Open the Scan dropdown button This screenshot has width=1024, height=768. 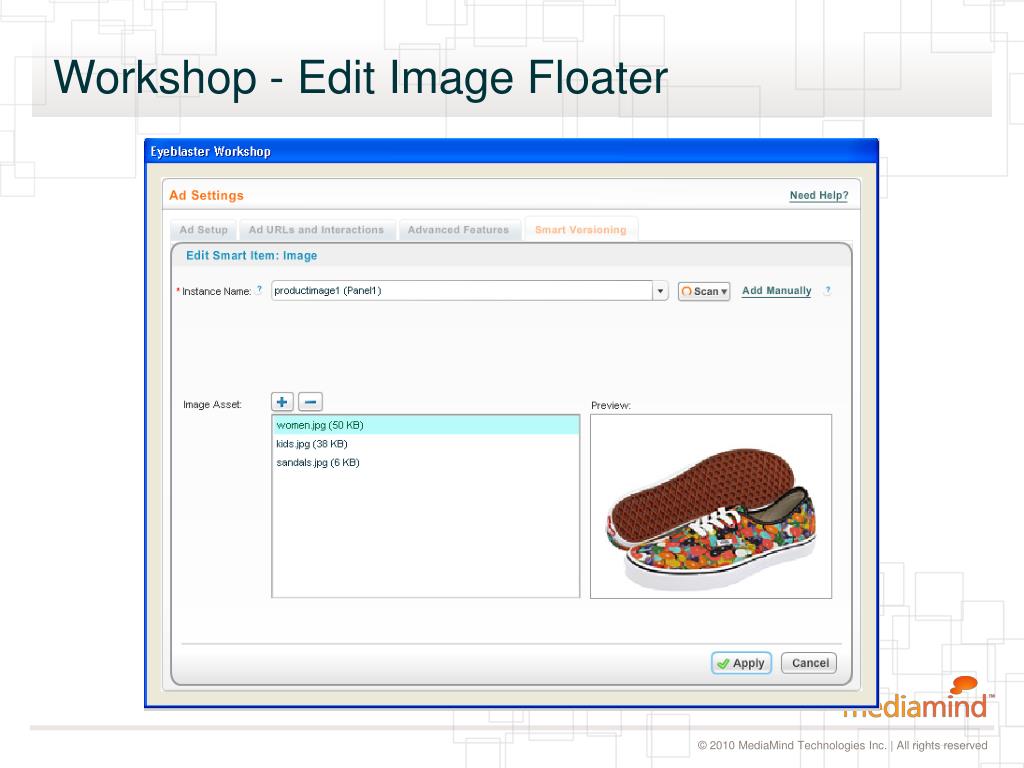pyautogui.click(x=704, y=291)
